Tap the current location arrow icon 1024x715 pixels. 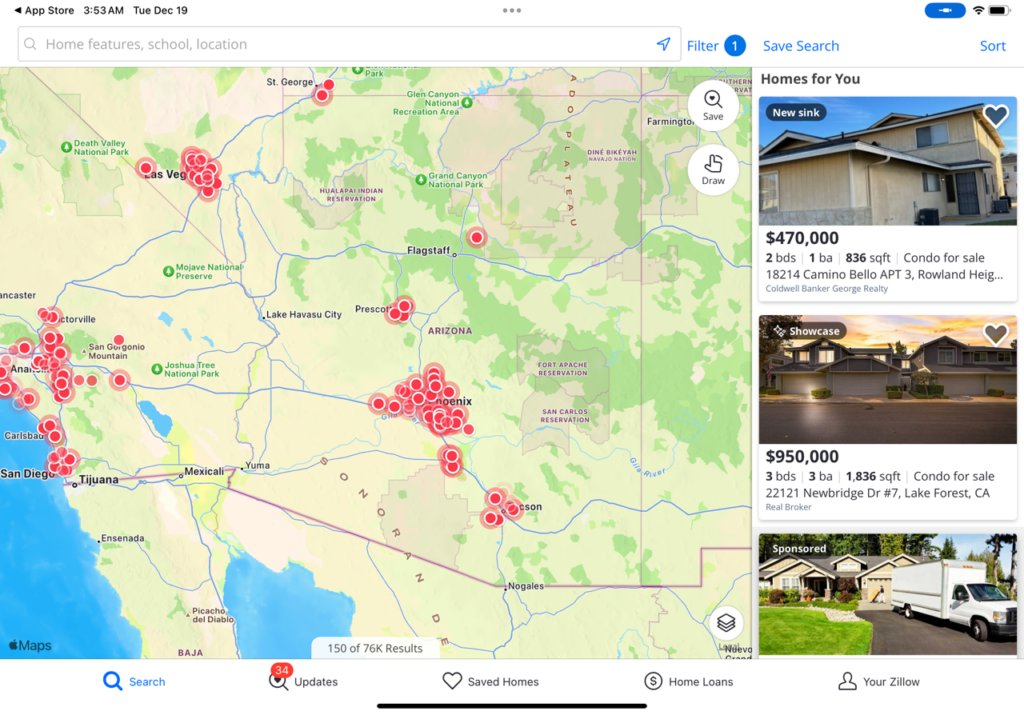(x=664, y=44)
